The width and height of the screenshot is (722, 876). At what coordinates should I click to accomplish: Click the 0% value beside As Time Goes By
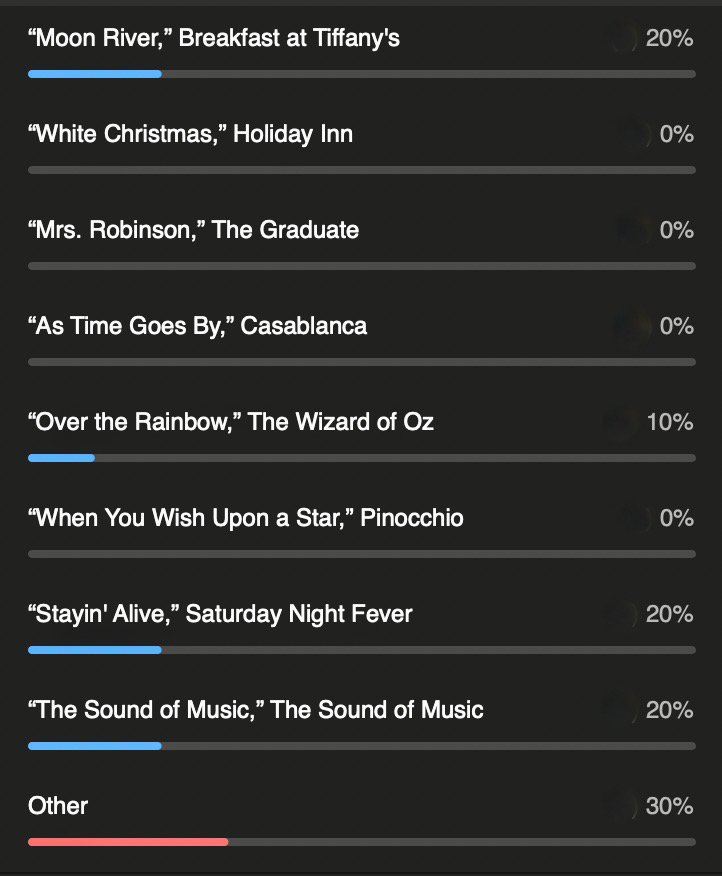676,327
